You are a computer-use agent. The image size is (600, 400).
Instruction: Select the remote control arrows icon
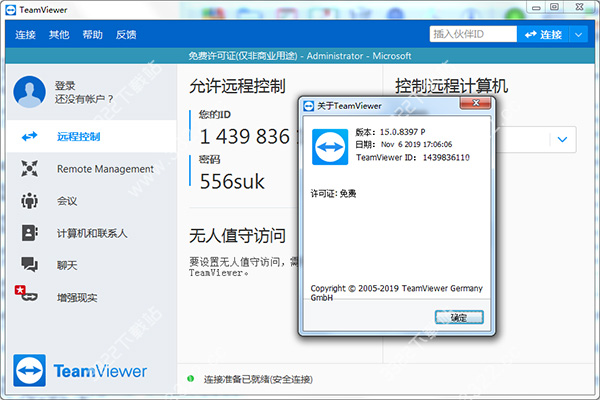pos(29,136)
